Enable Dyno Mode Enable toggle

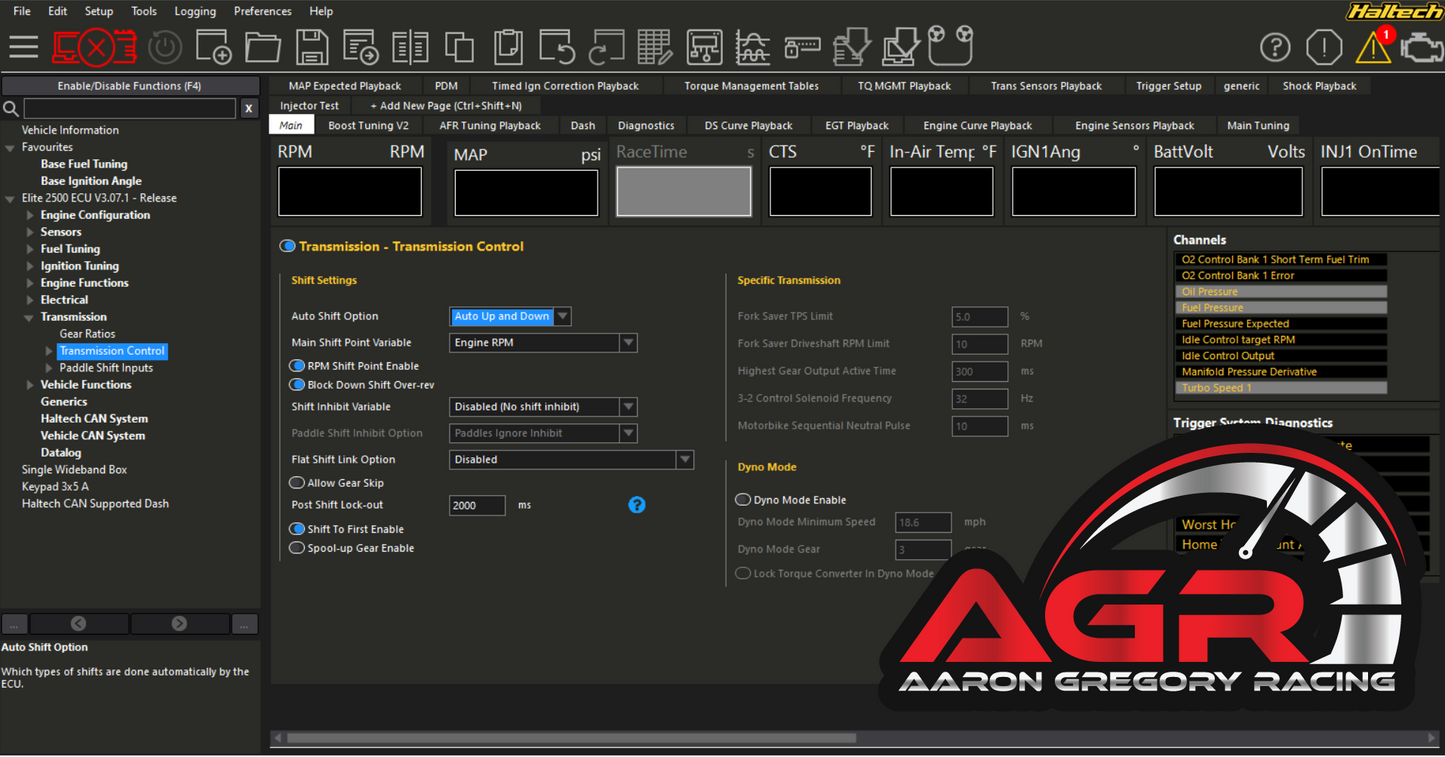click(x=743, y=499)
